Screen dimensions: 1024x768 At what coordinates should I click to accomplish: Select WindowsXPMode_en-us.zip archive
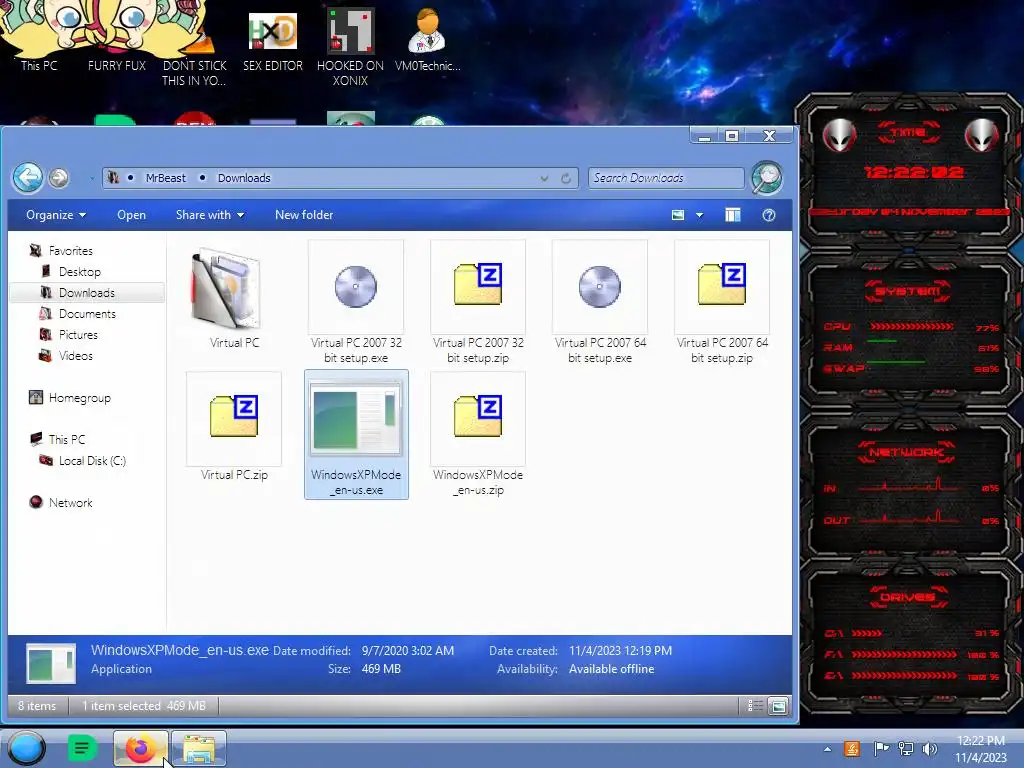[x=478, y=434]
